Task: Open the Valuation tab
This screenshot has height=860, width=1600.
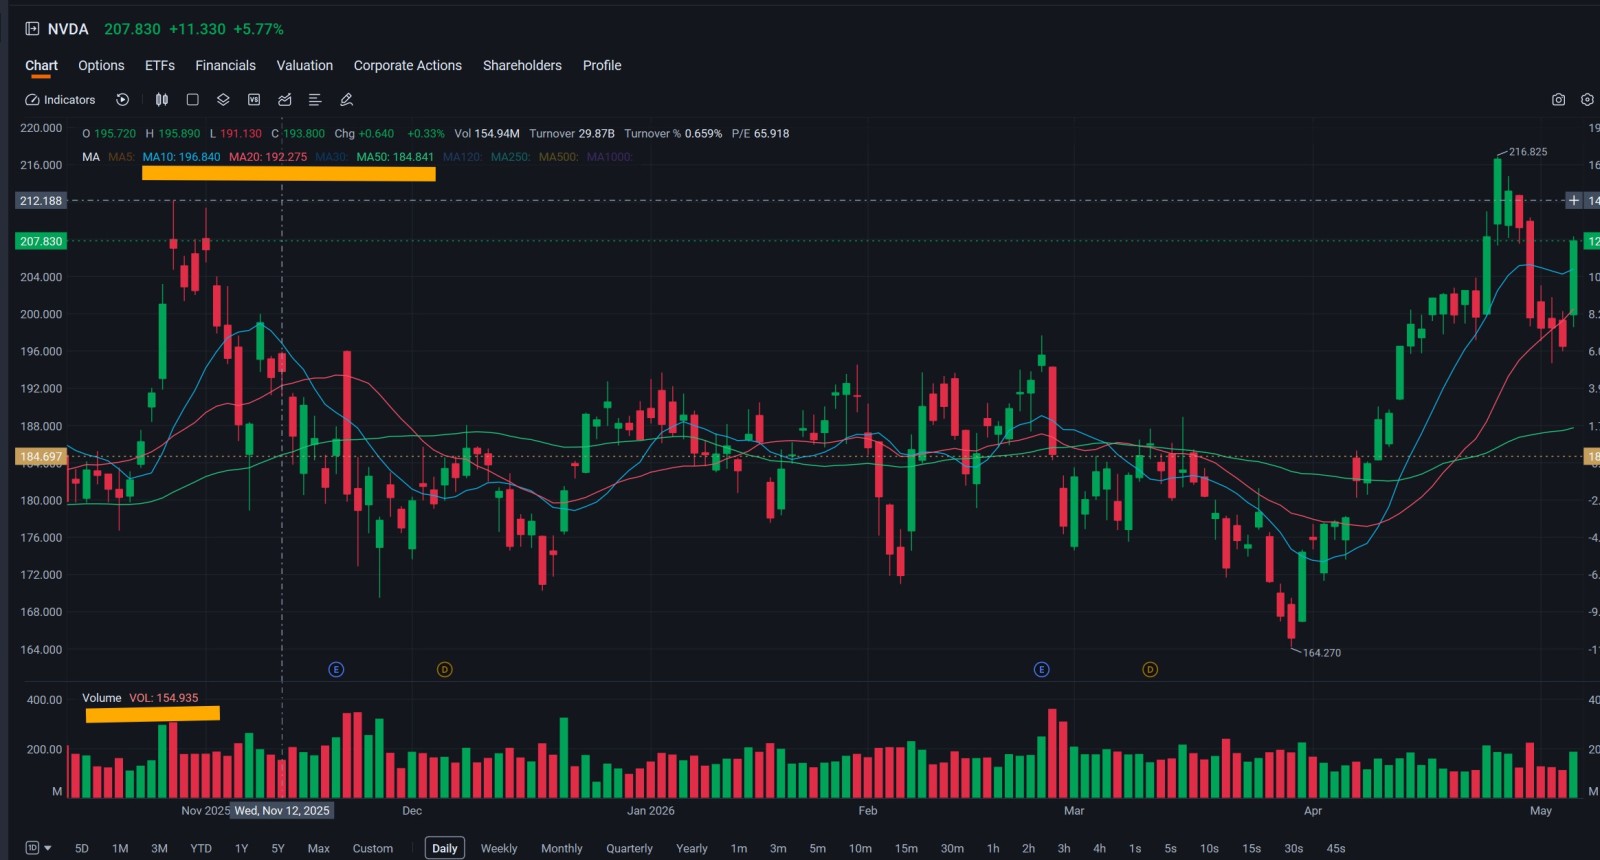Action: click(305, 65)
